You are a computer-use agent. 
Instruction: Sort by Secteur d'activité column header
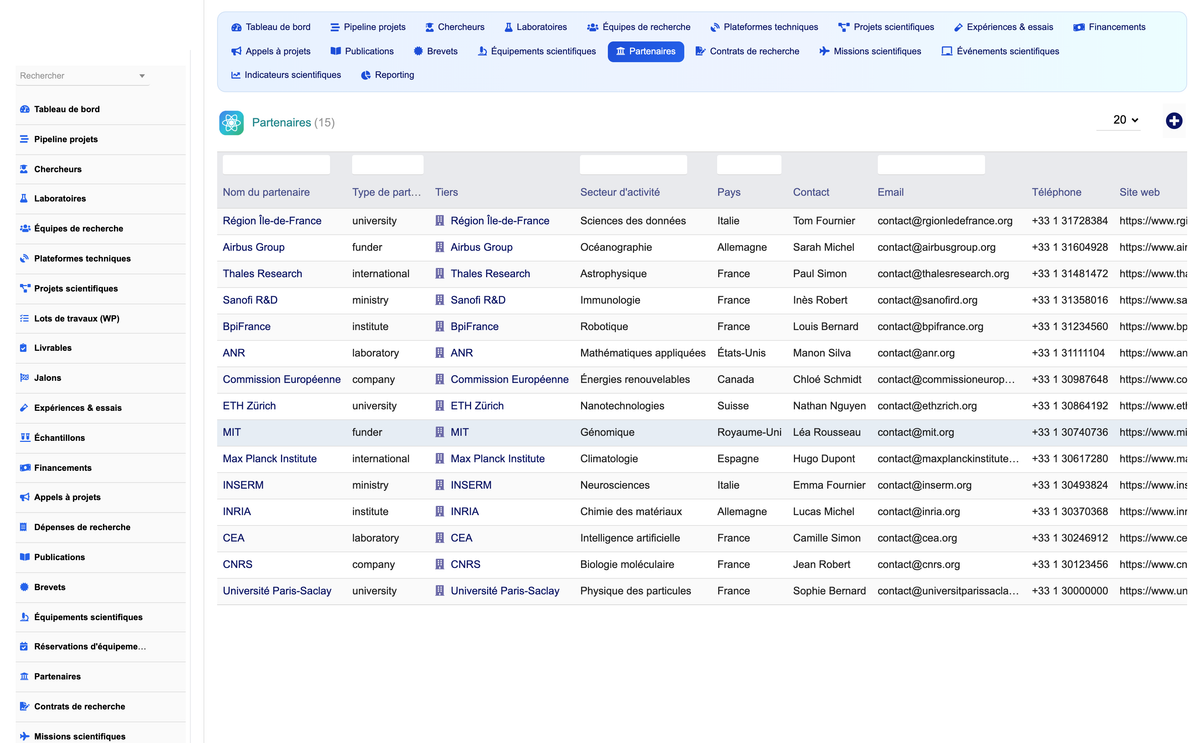click(x=620, y=192)
